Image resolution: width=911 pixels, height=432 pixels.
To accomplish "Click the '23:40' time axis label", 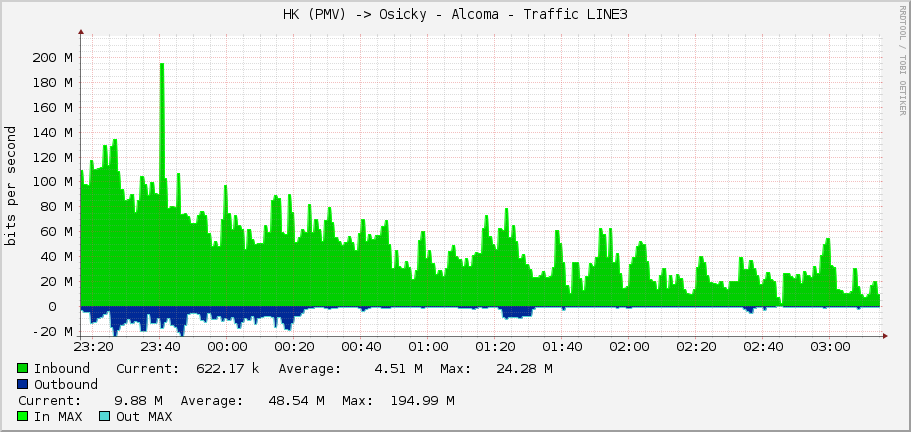I will pyautogui.click(x=161, y=347).
